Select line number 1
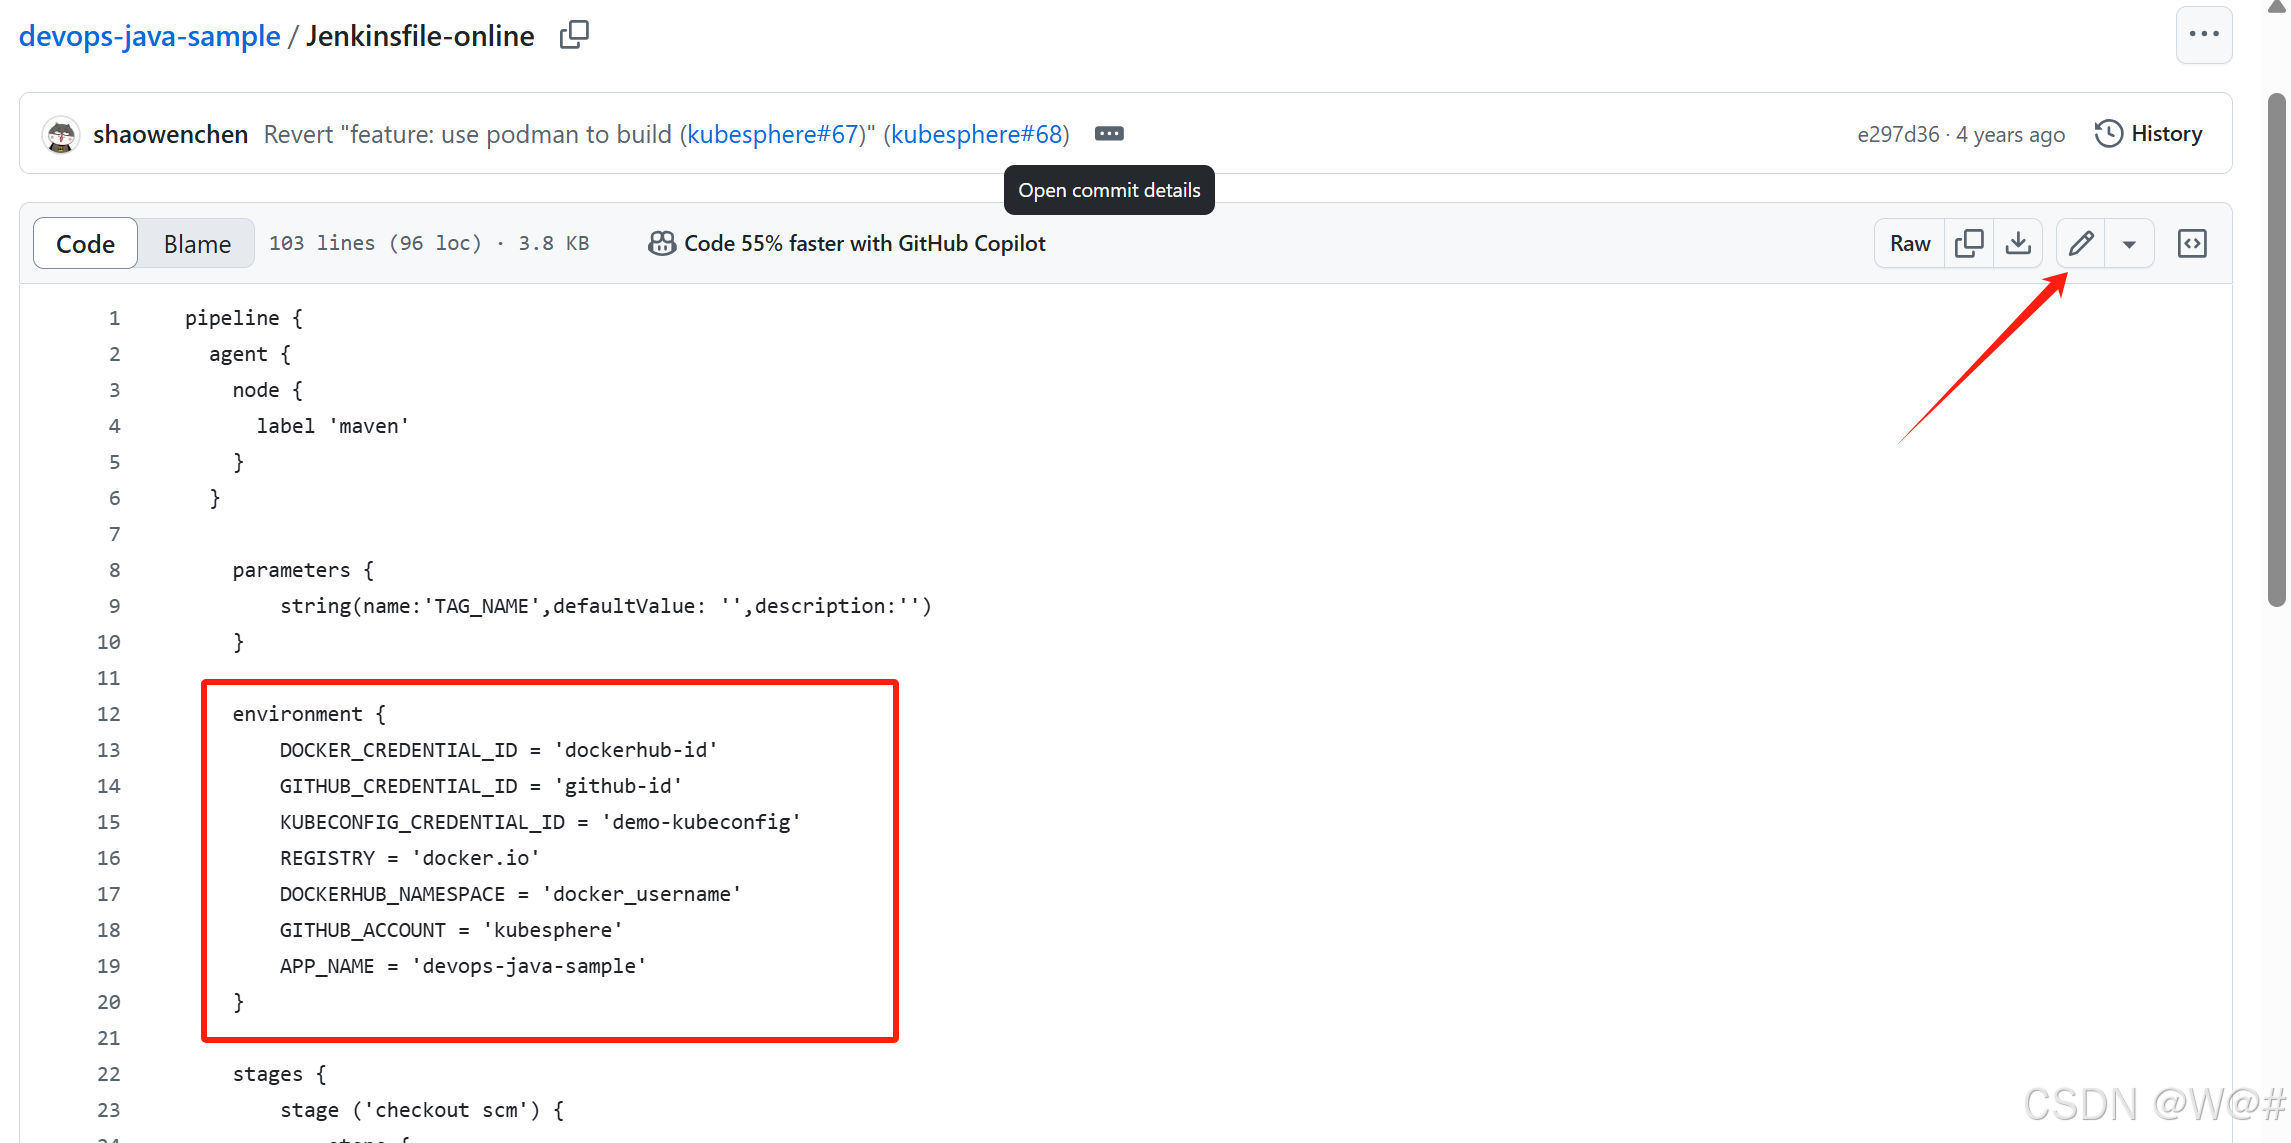Viewport: 2291px width, 1143px height. (x=114, y=318)
